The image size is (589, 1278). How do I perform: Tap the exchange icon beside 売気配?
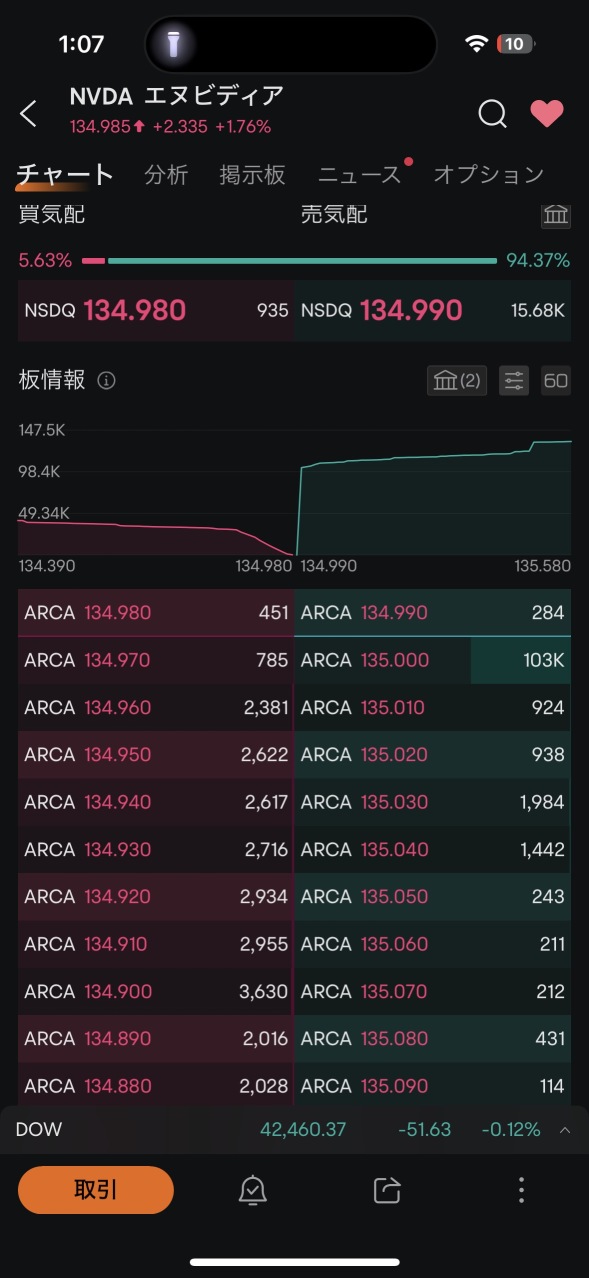(556, 214)
